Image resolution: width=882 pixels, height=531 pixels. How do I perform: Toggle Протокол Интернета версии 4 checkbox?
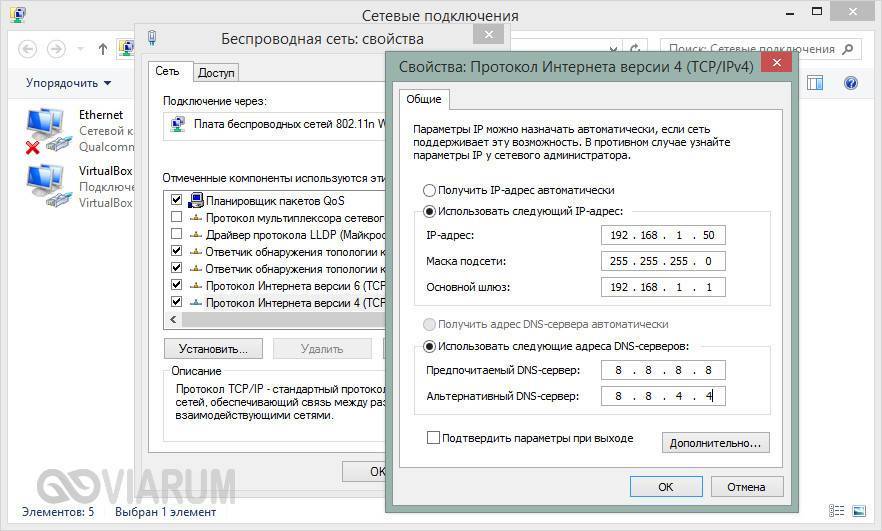[x=177, y=302]
